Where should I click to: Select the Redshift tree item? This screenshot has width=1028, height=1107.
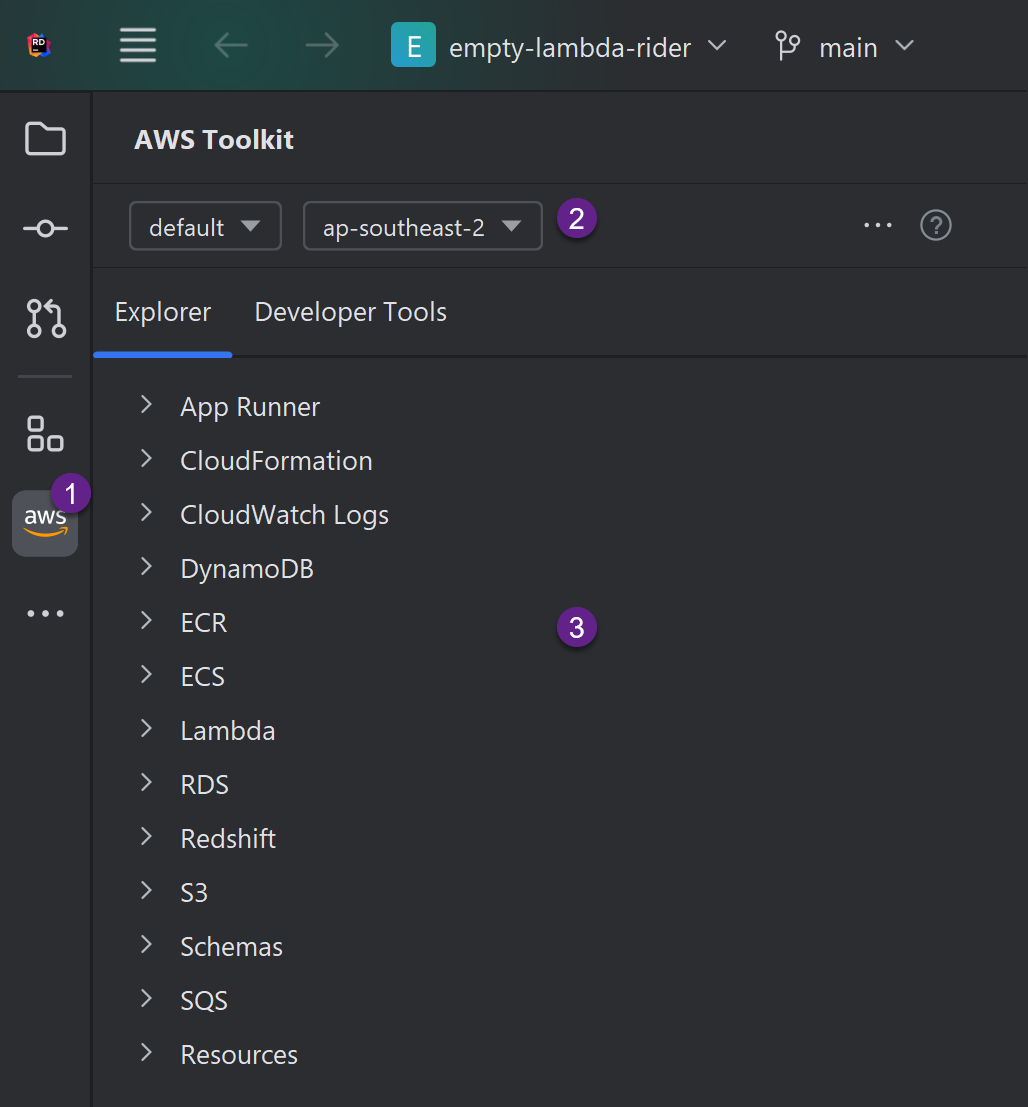[228, 839]
